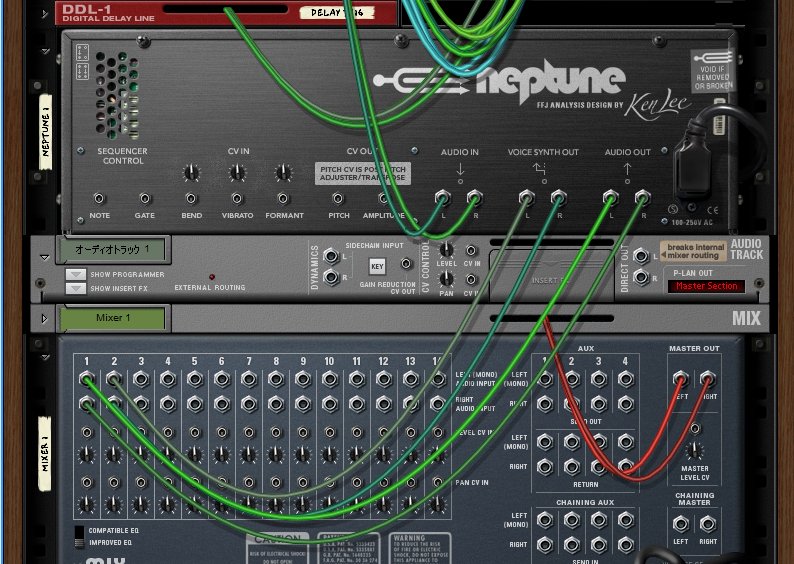
Task: Toggle the Compatible/Improved EQ switch
Action: click(x=79, y=537)
